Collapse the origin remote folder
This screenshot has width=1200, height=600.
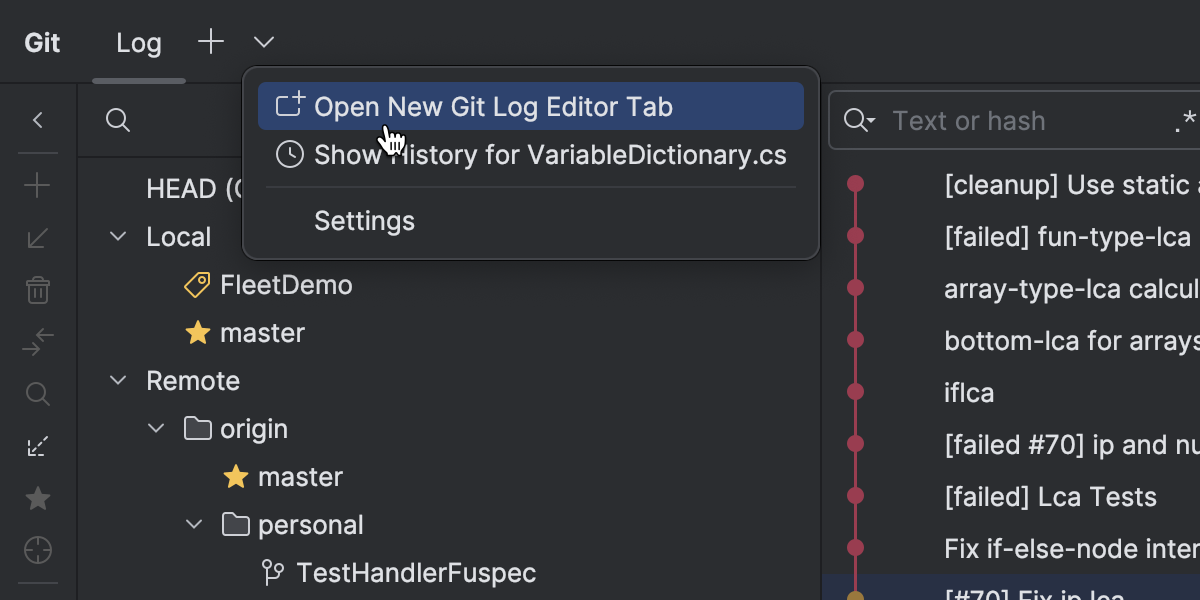coord(157,429)
